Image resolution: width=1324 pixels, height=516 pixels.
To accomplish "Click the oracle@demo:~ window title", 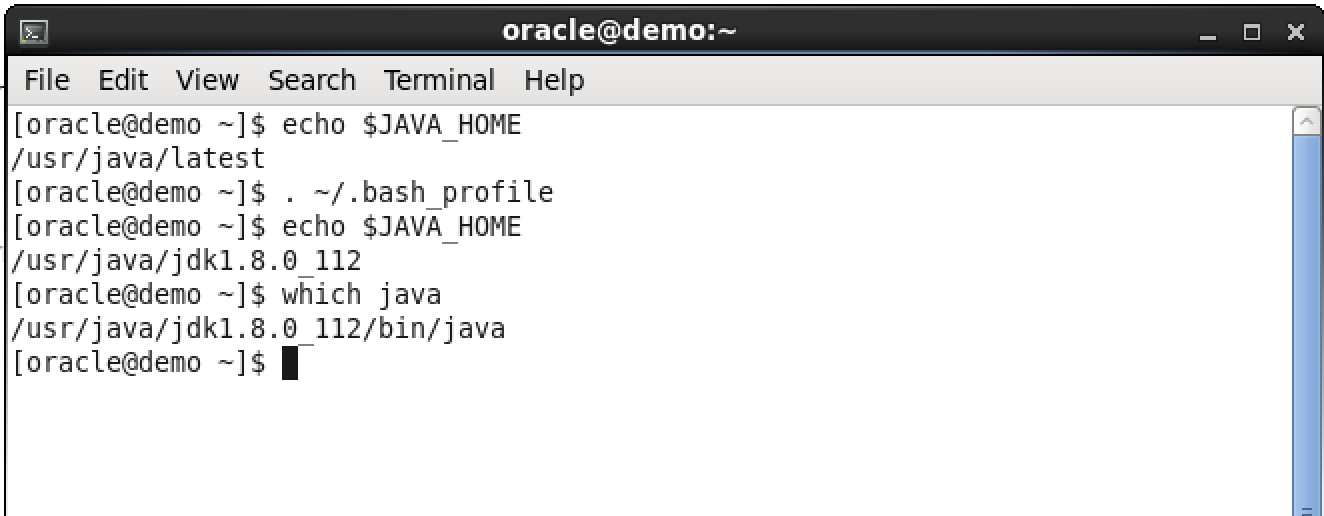I will pos(619,31).
